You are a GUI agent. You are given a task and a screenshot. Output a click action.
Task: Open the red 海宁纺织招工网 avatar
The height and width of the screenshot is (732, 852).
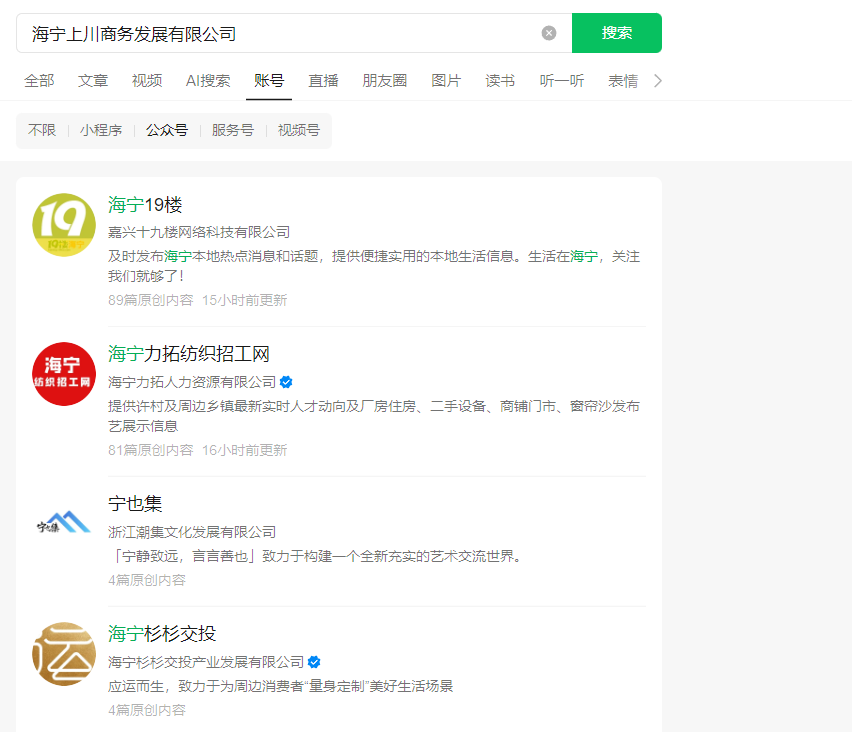point(64,374)
